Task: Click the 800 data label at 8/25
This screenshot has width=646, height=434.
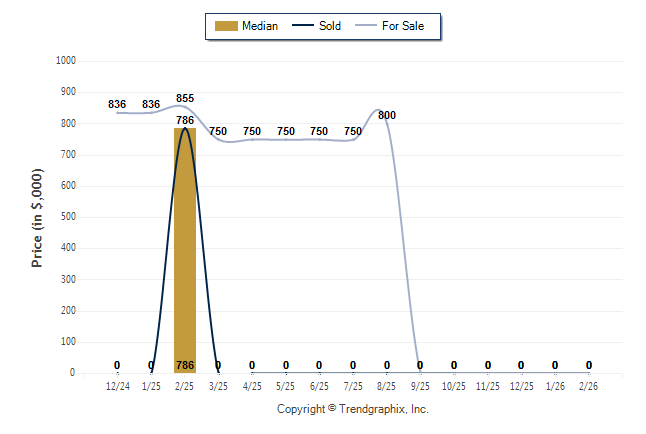Action: coord(387,116)
